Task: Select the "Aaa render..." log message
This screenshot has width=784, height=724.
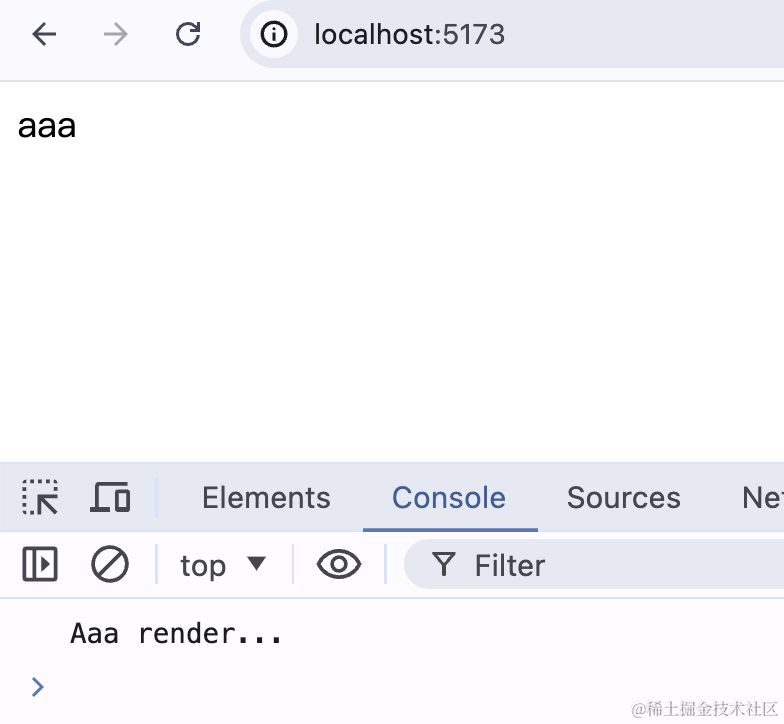Action: [176, 634]
